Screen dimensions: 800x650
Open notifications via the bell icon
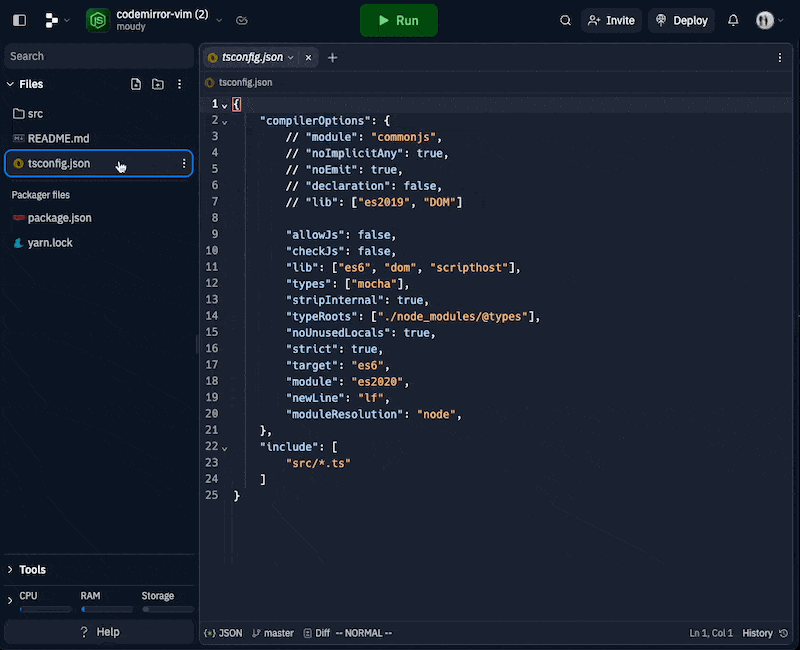tap(733, 20)
